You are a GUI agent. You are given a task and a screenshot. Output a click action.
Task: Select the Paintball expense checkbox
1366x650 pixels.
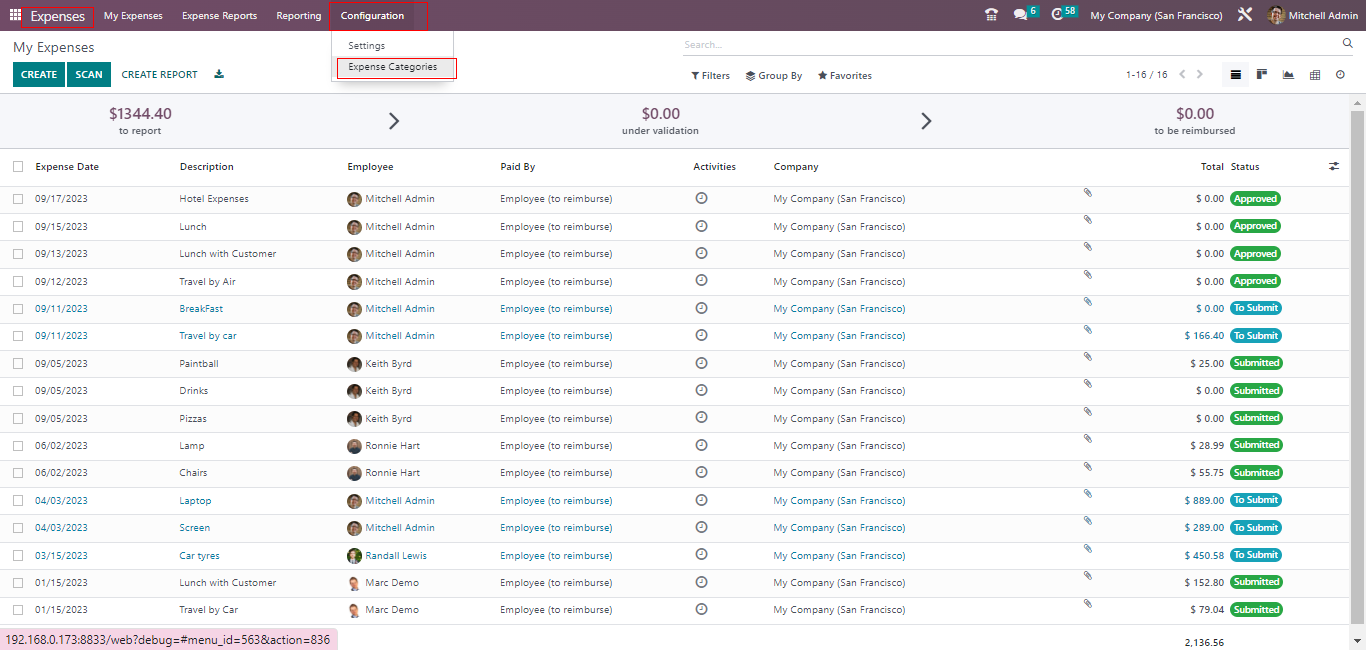tap(18, 364)
